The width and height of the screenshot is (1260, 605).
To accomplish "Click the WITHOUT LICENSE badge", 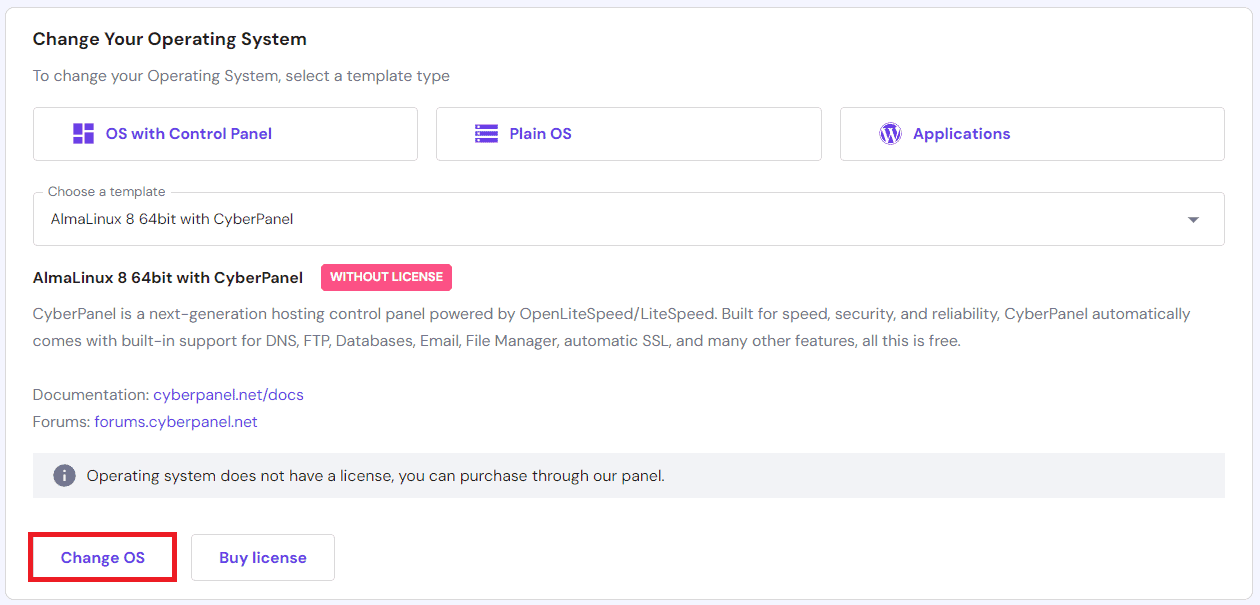I will 386,277.
